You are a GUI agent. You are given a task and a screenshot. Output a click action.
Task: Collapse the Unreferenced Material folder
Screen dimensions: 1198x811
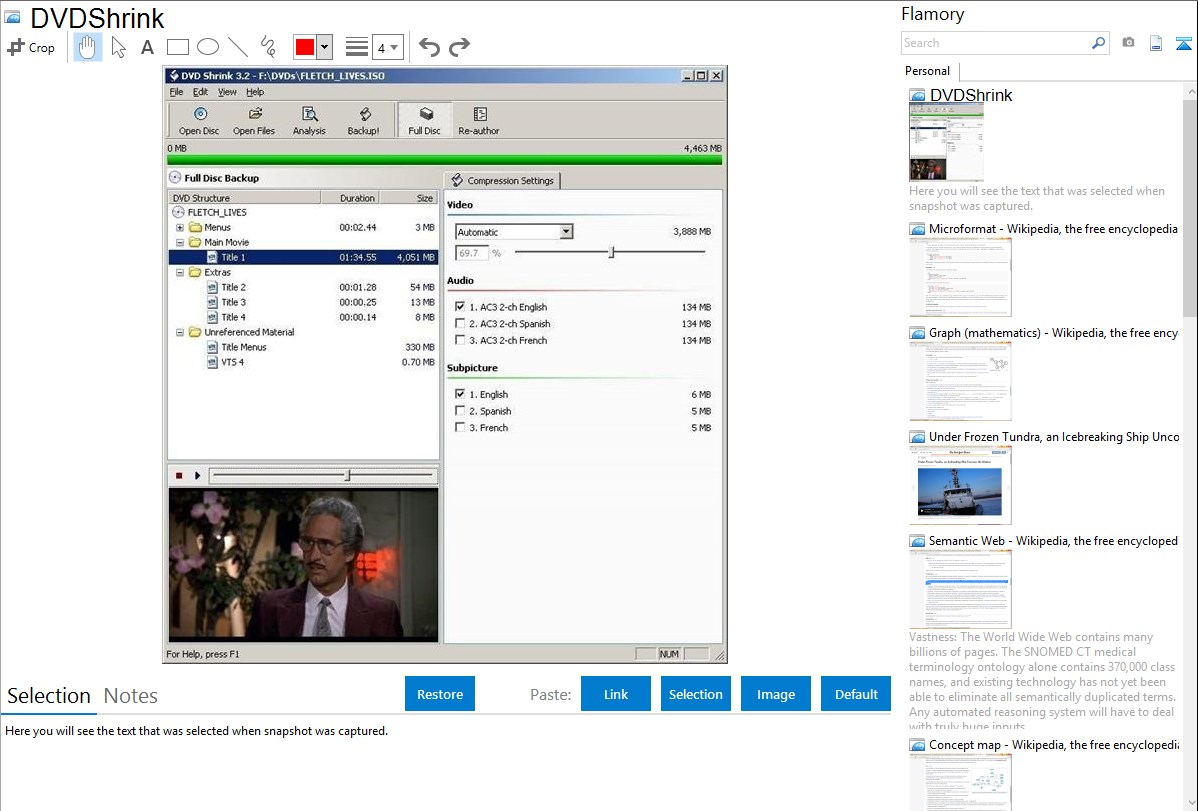[x=180, y=333]
